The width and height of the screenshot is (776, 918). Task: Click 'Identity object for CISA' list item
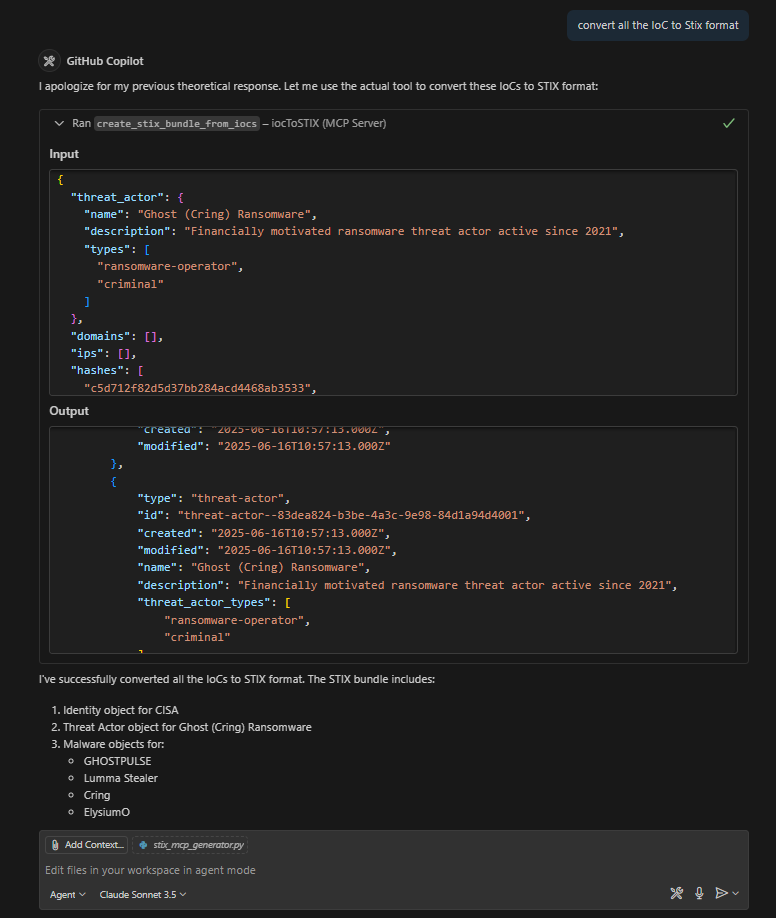121,710
